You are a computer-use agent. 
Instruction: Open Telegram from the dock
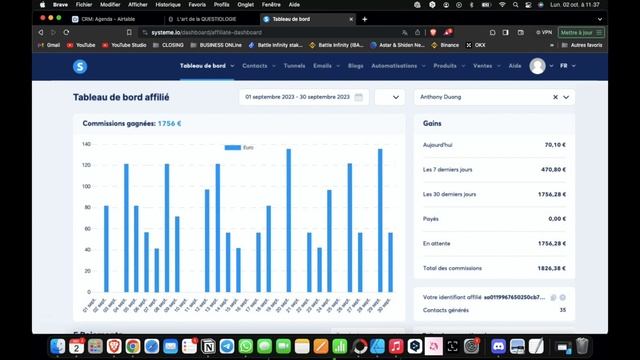pyautogui.click(x=227, y=347)
